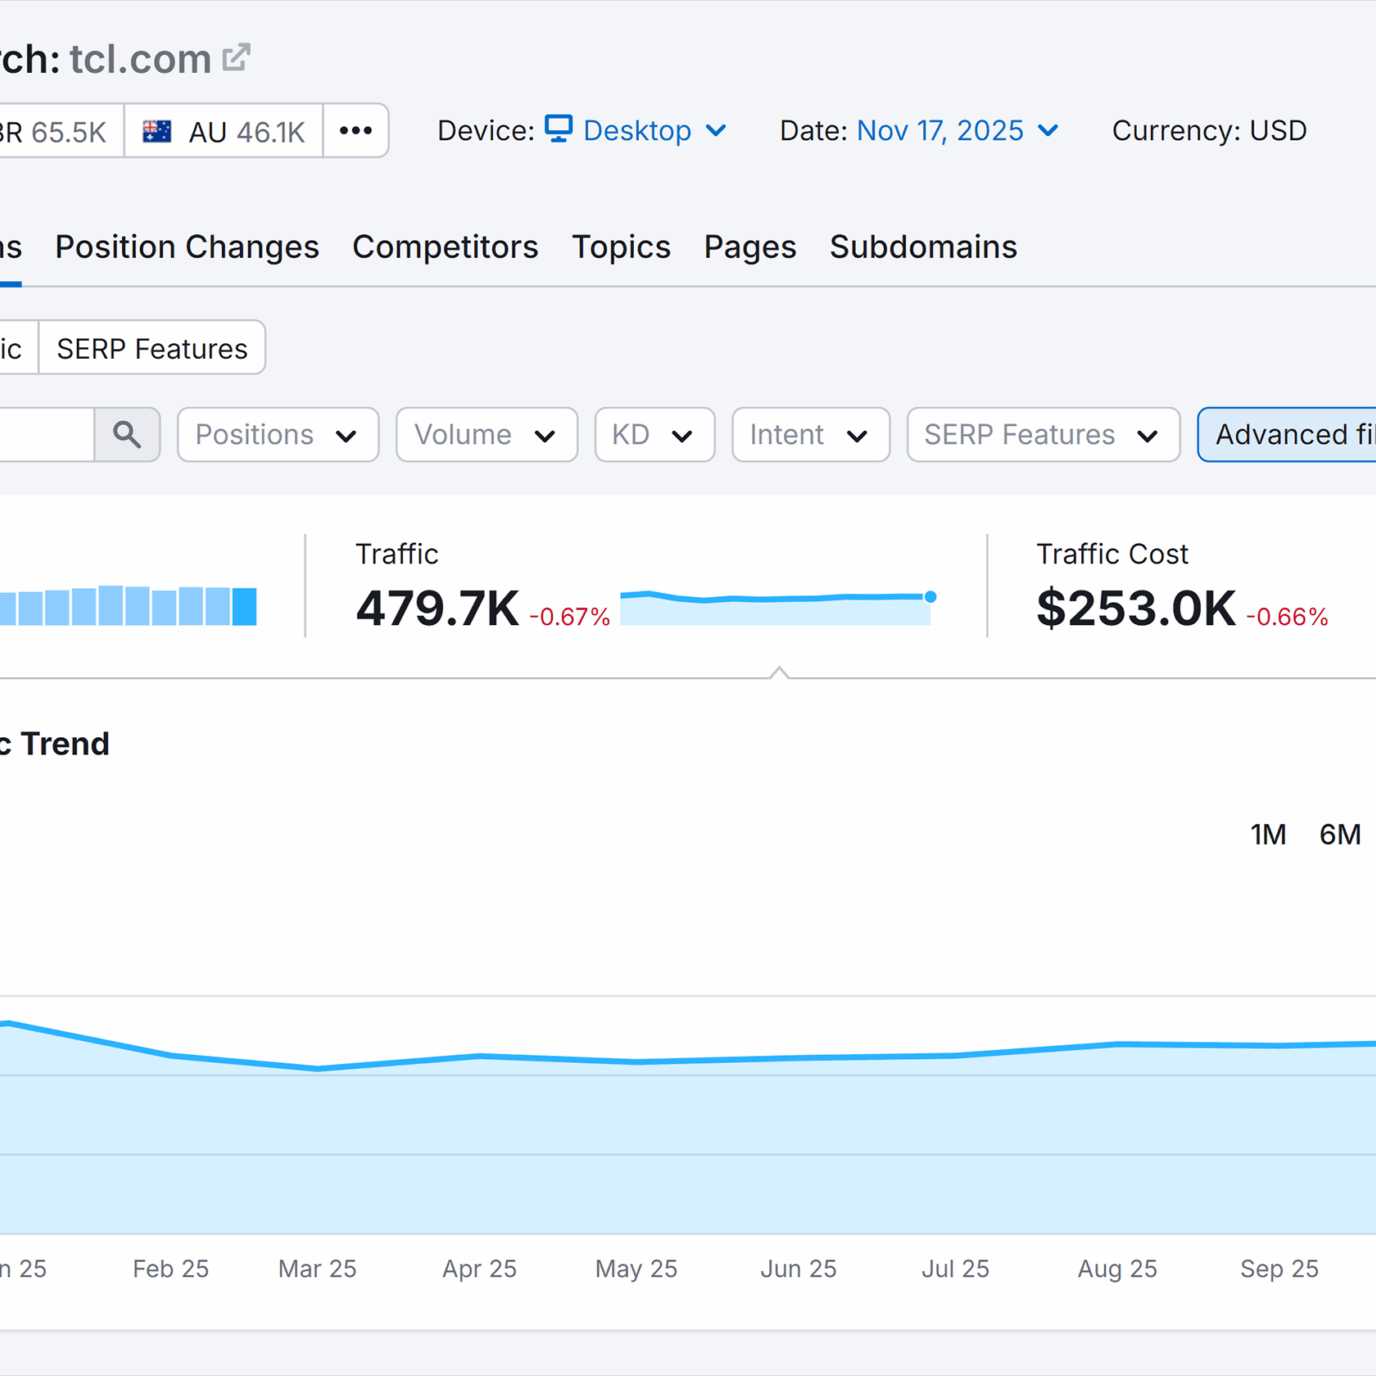Open the Subdomains tab
Screen dimensions: 1376x1376
click(923, 247)
